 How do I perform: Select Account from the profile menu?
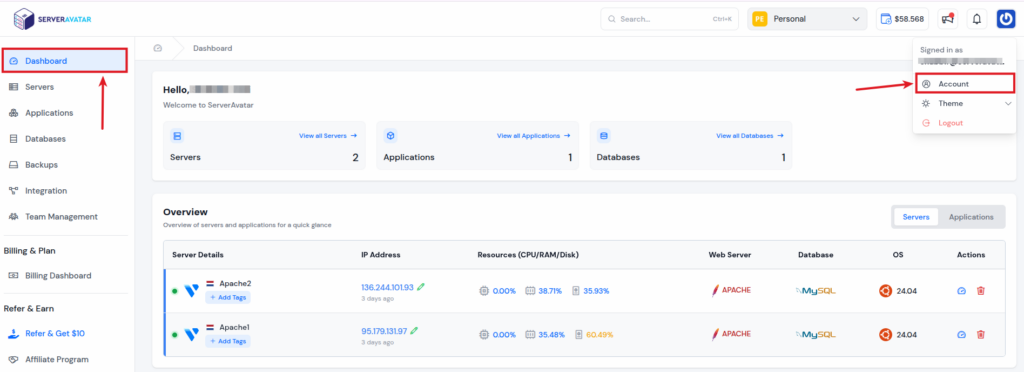point(965,84)
